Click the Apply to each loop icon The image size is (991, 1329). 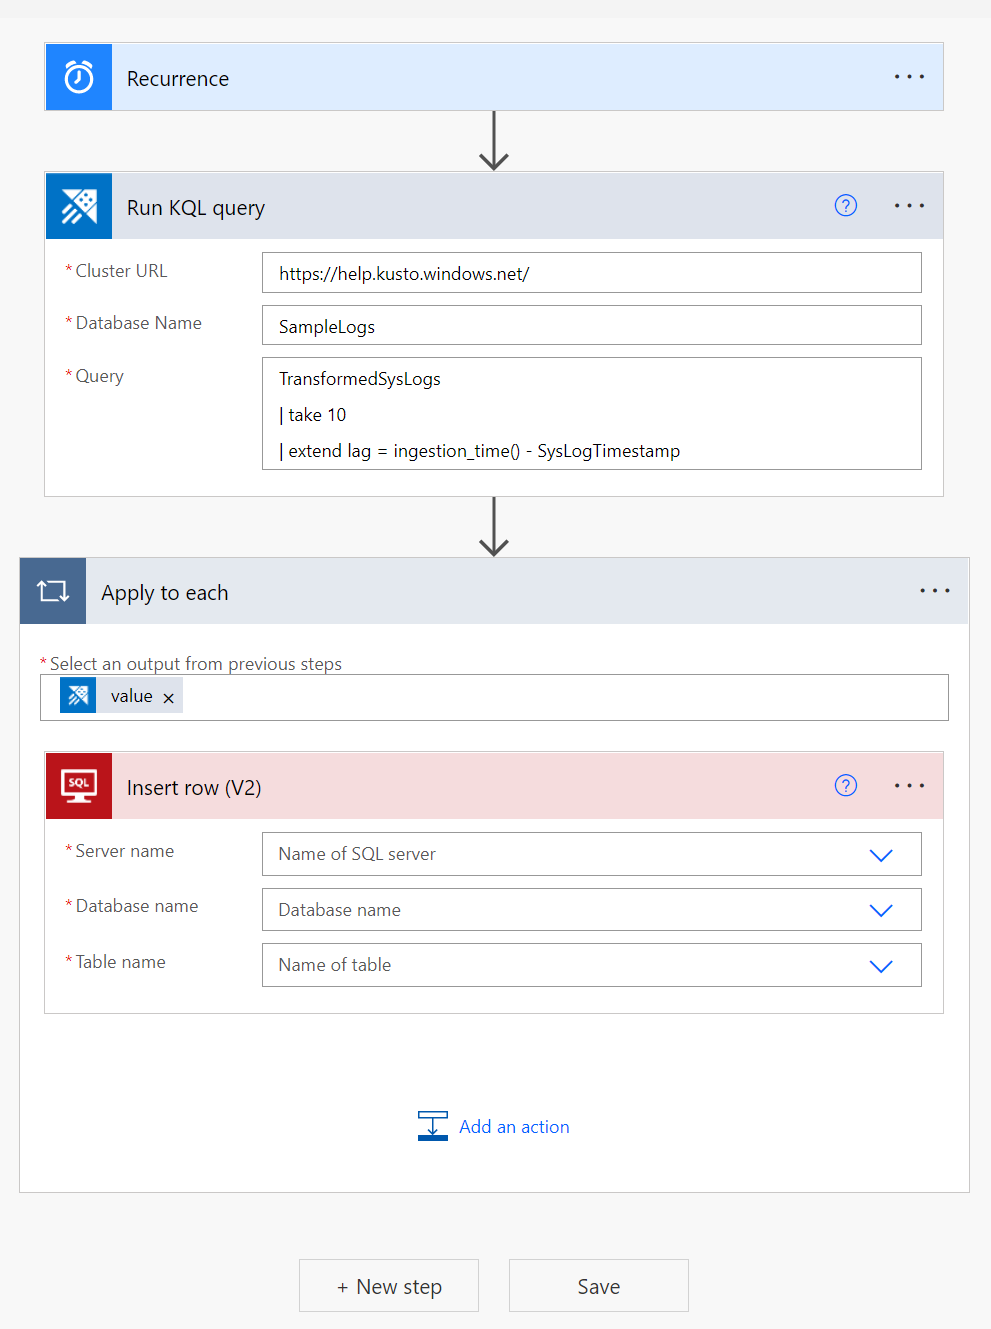point(52,590)
